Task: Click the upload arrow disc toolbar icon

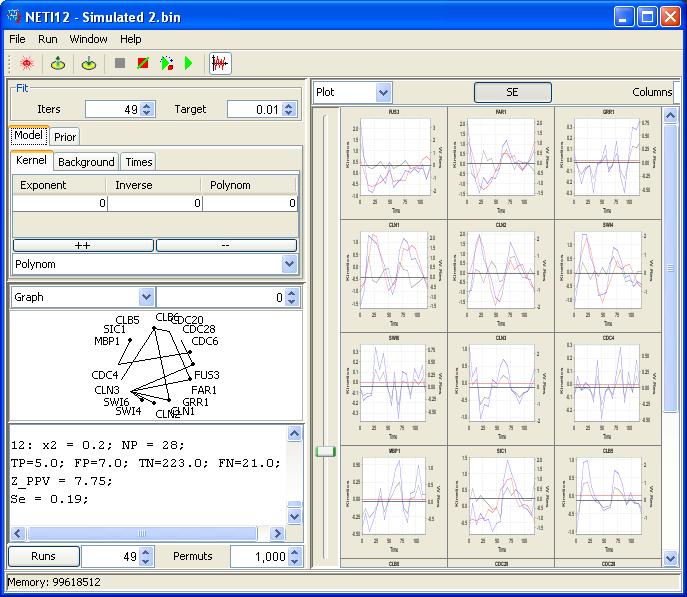Action: click(58, 64)
